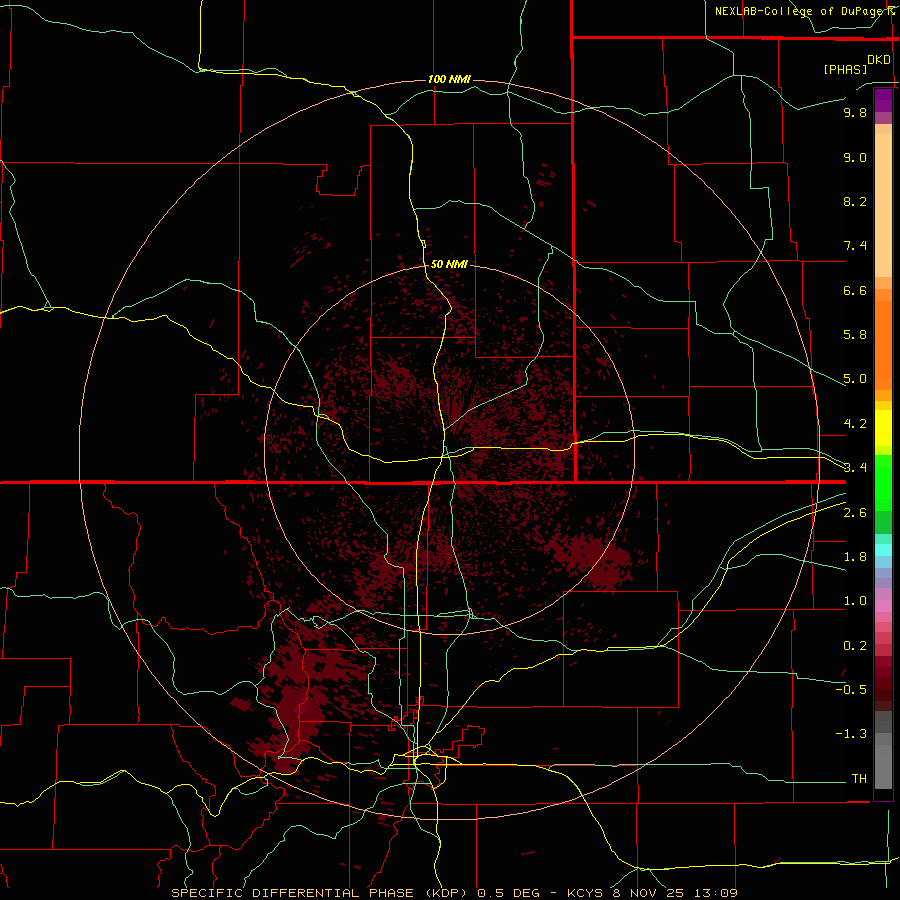Click the 1.0 color scale value

pos(855,601)
